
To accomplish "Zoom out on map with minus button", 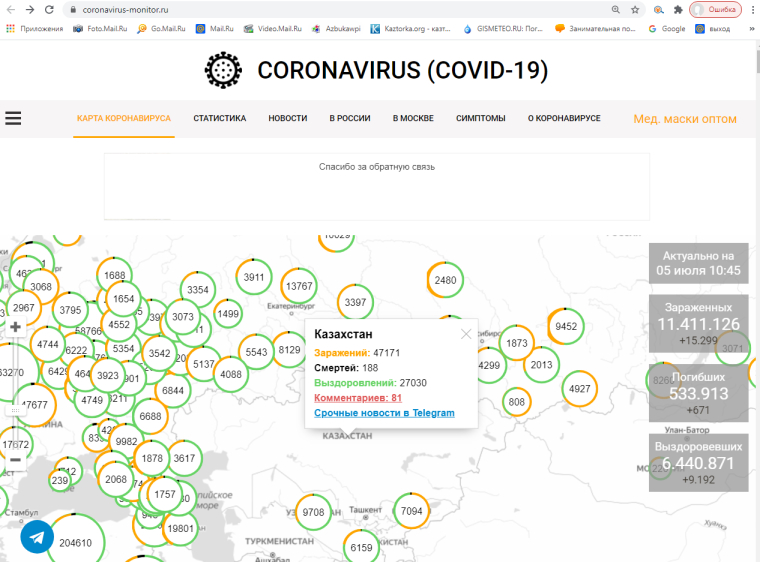I will click(x=15, y=460).
